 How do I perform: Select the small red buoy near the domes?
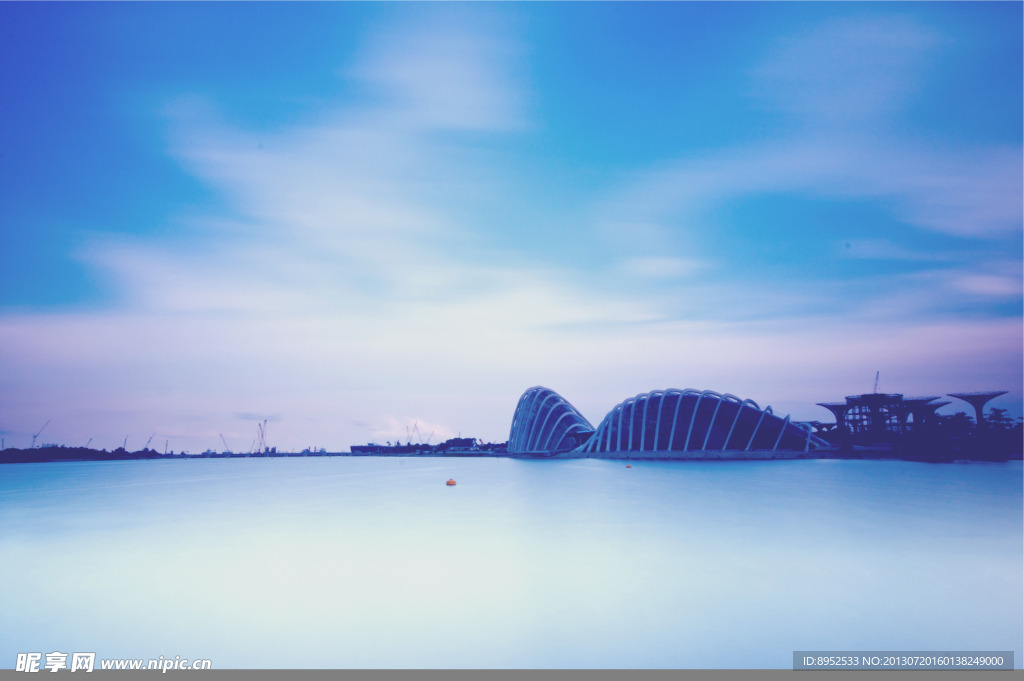click(x=628, y=466)
